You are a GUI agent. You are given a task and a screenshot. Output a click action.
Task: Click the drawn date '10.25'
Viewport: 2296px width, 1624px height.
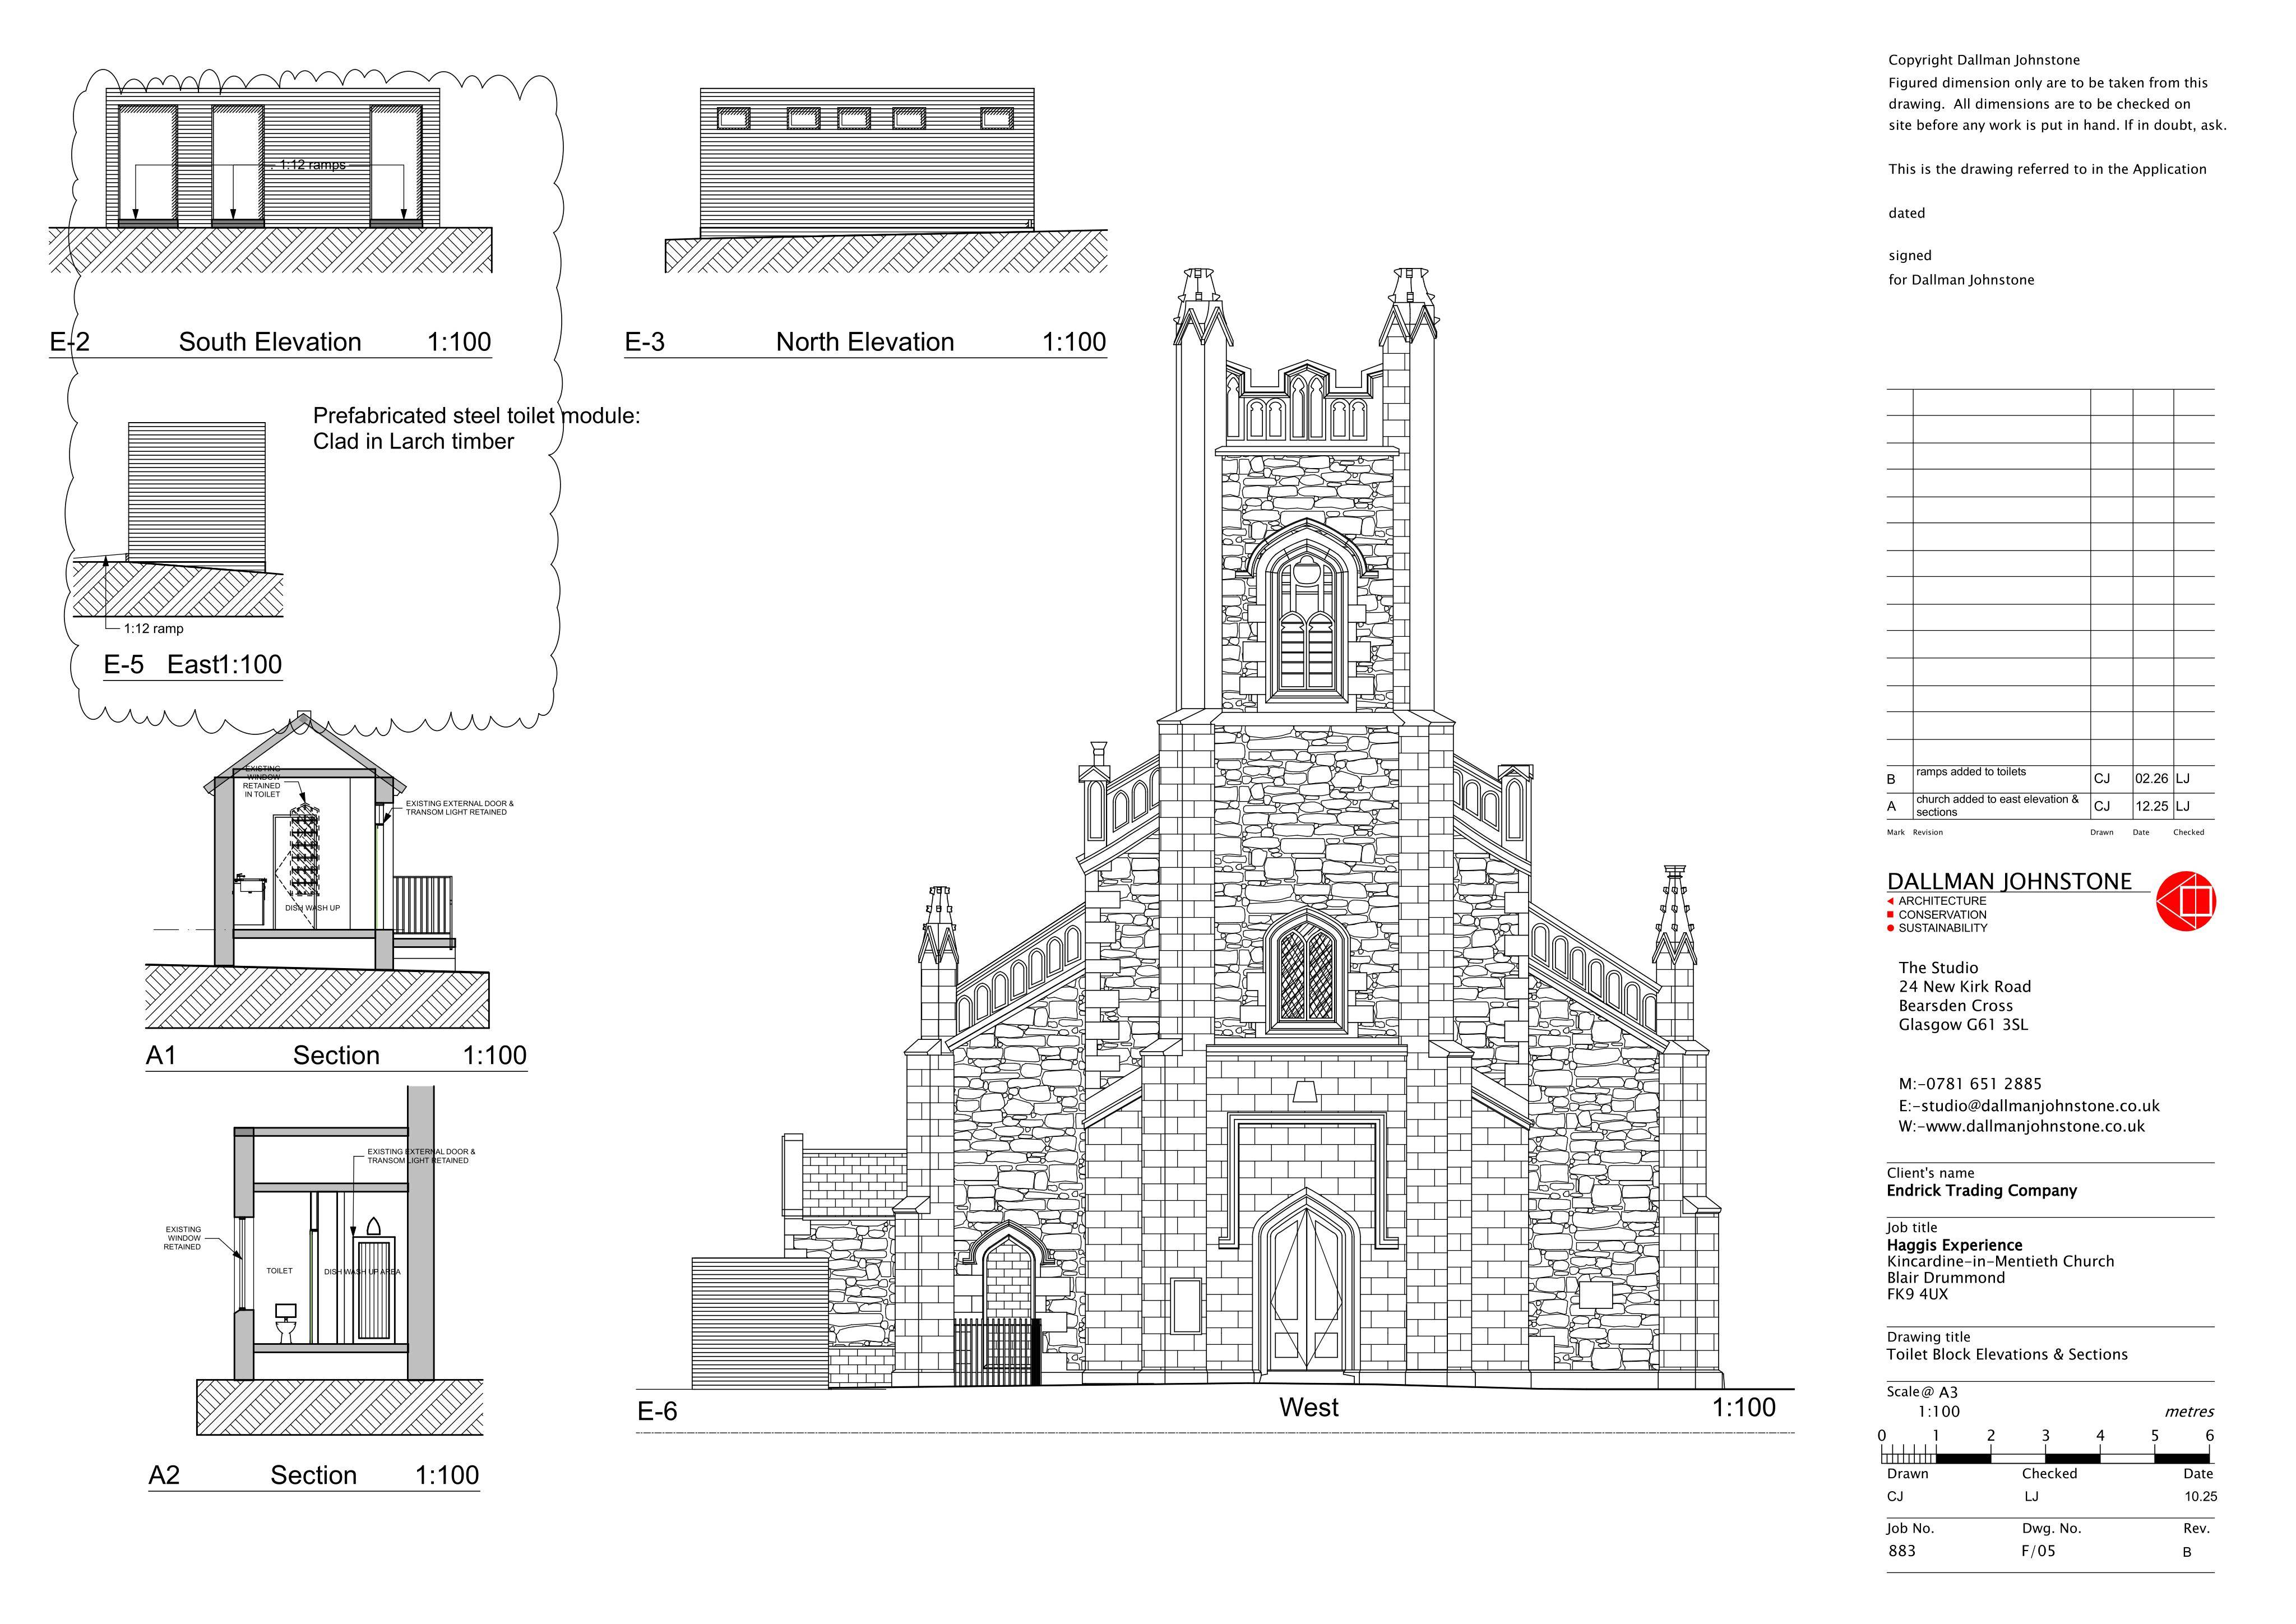click(x=2201, y=1497)
